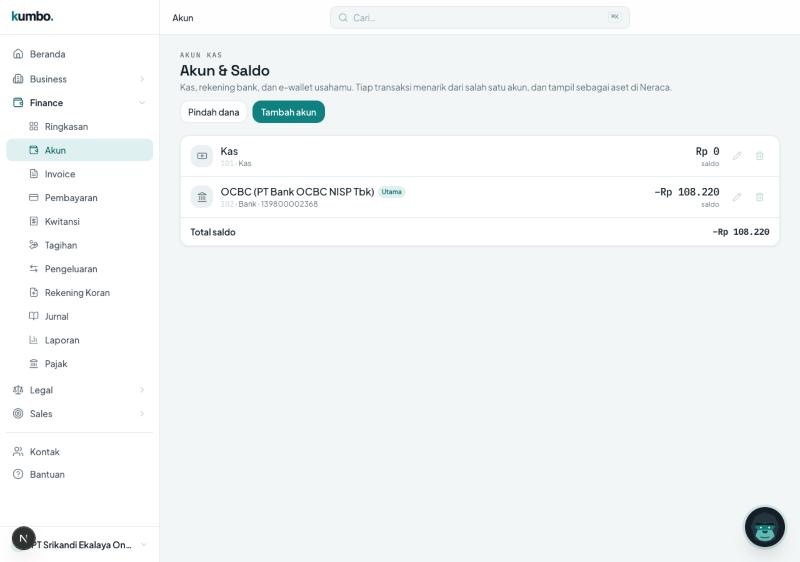Click OCBC balance -Rp 108.220
Image resolution: width=800 pixels, height=562 pixels.
[x=687, y=192]
